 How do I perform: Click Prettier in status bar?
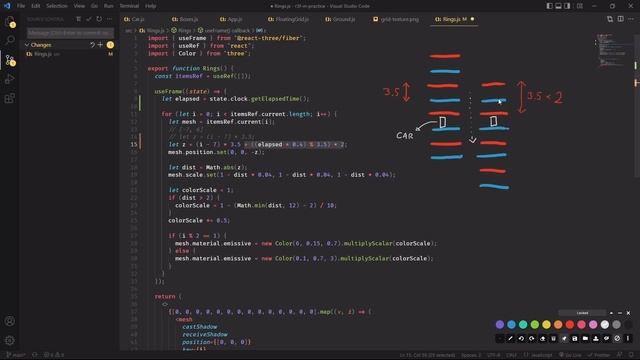coord(598,355)
